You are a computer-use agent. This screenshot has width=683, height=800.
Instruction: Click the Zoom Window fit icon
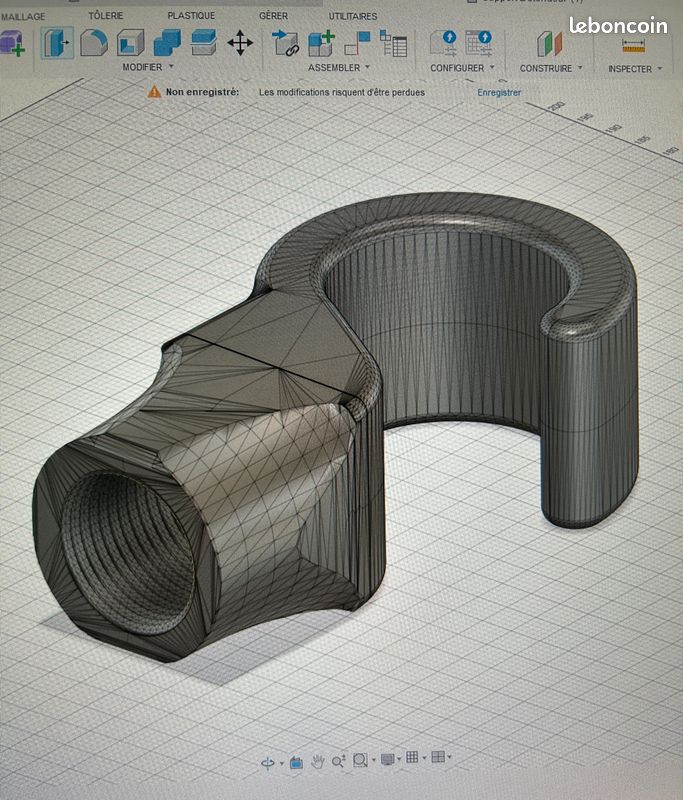tap(360, 760)
